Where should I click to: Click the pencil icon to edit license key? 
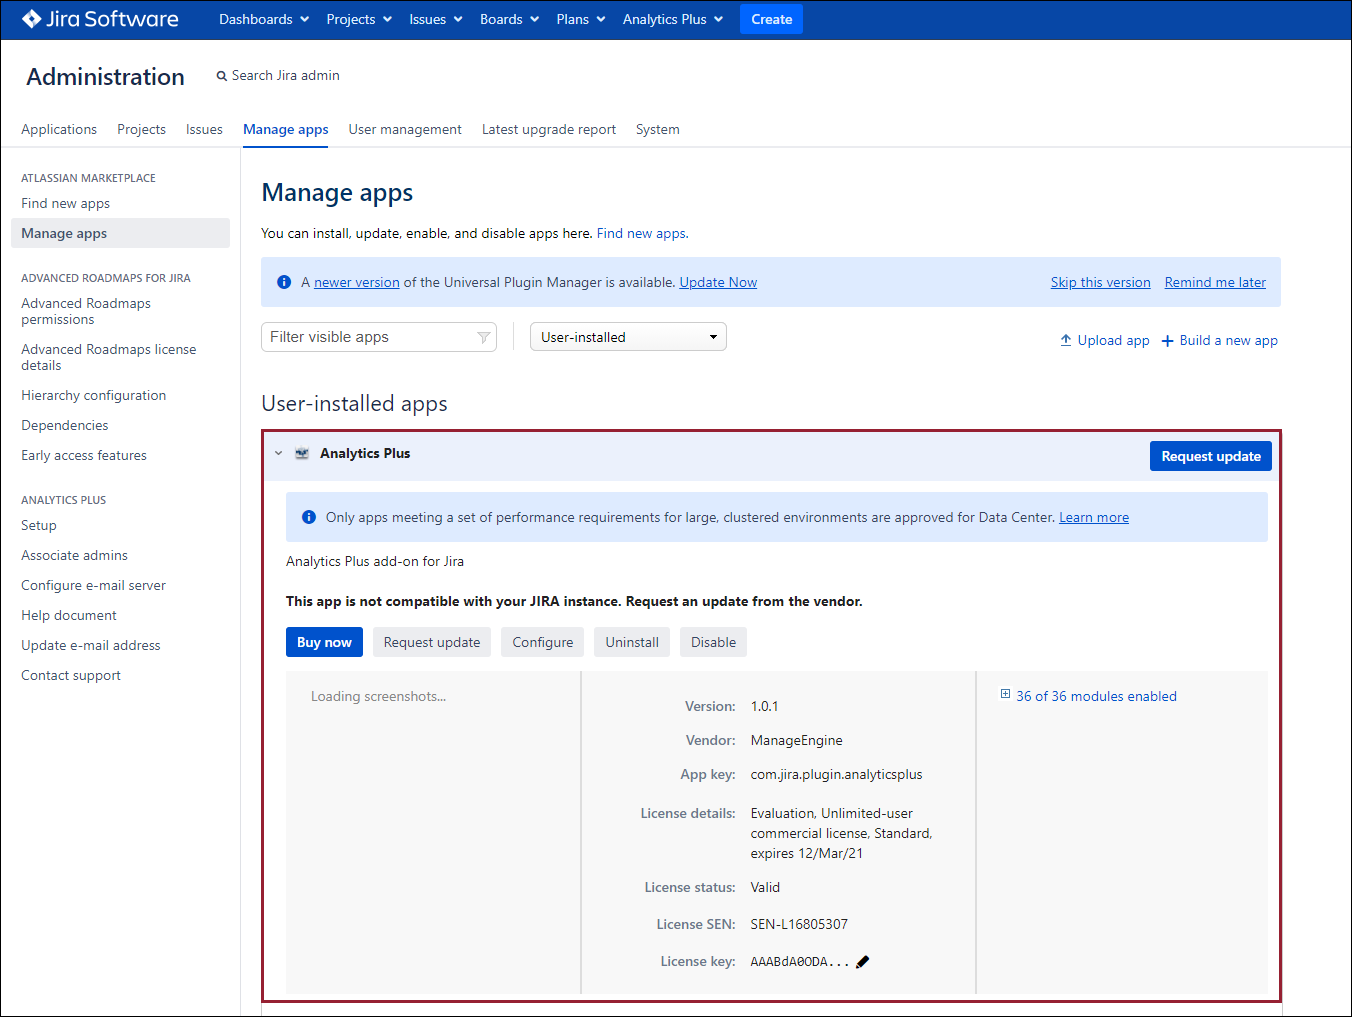tap(863, 962)
